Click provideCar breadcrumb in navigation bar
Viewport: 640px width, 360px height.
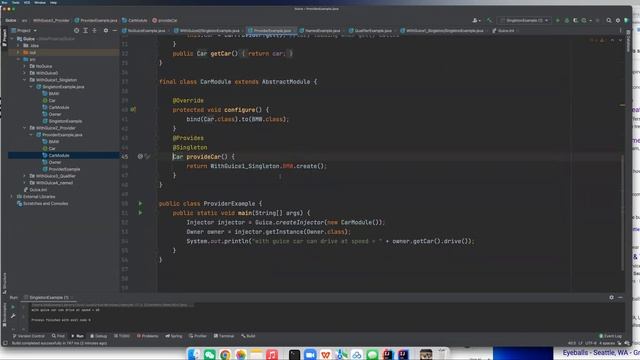coord(165,20)
